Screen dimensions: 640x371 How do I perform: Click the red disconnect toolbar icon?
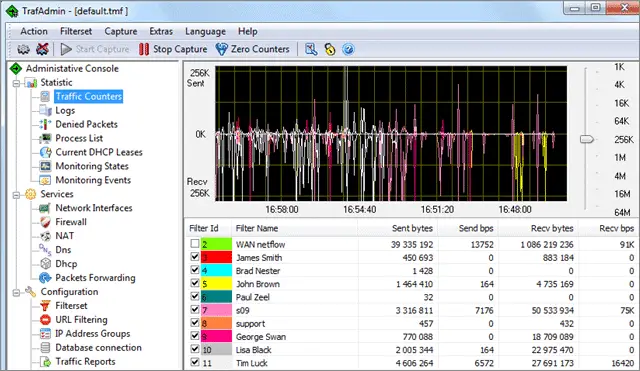42,49
